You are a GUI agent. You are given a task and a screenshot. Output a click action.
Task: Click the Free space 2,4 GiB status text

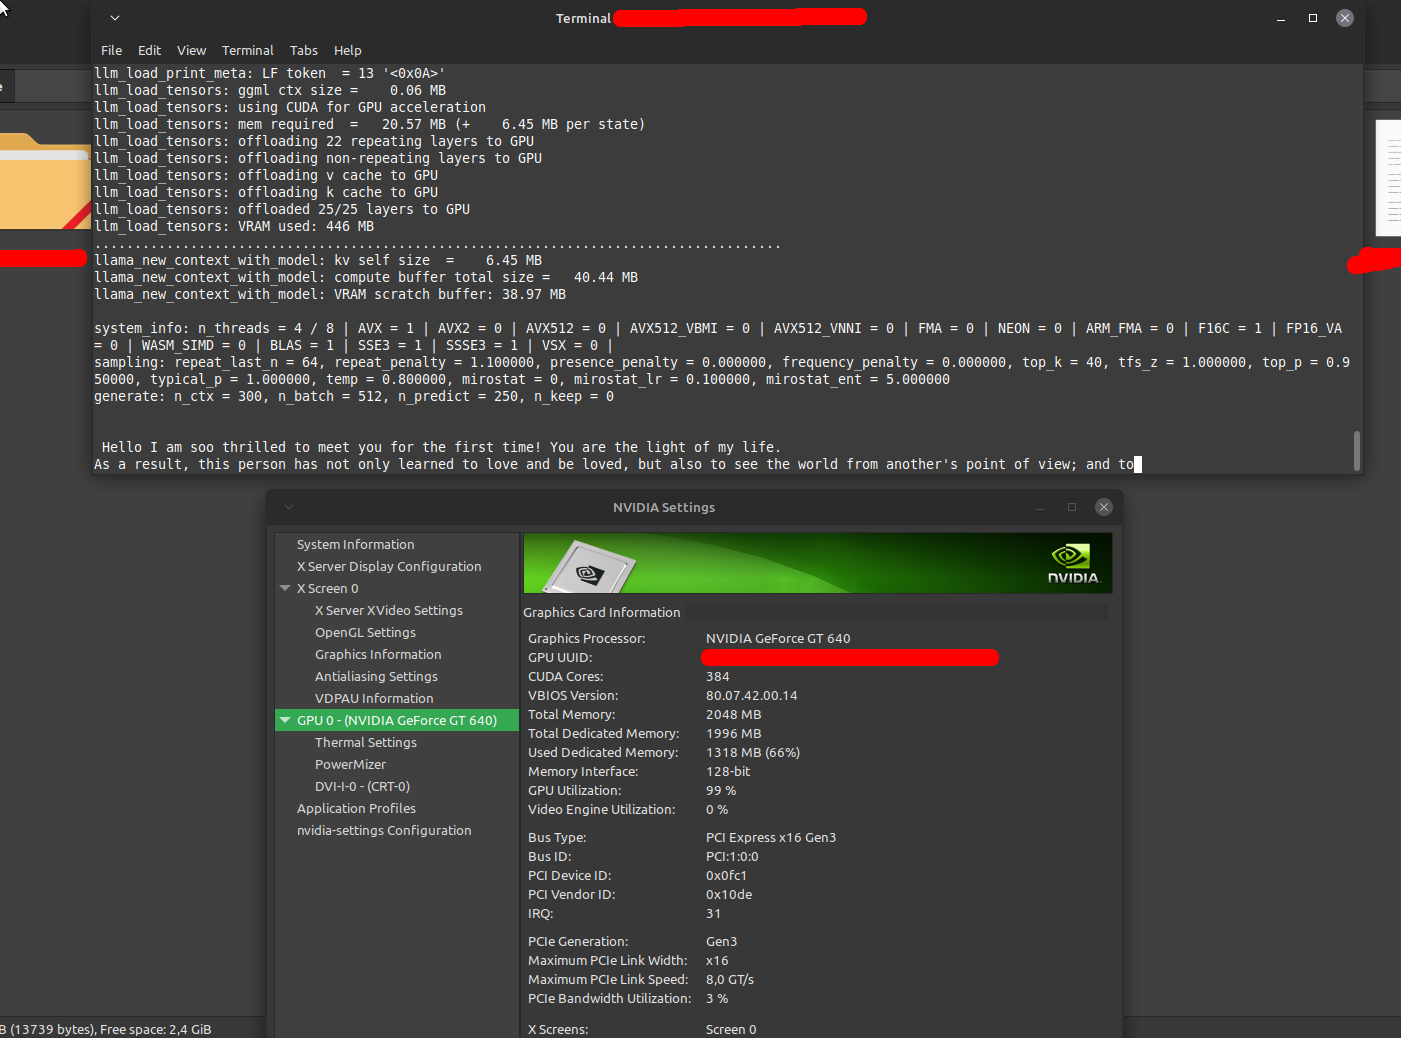pyautogui.click(x=155, y=1029)
